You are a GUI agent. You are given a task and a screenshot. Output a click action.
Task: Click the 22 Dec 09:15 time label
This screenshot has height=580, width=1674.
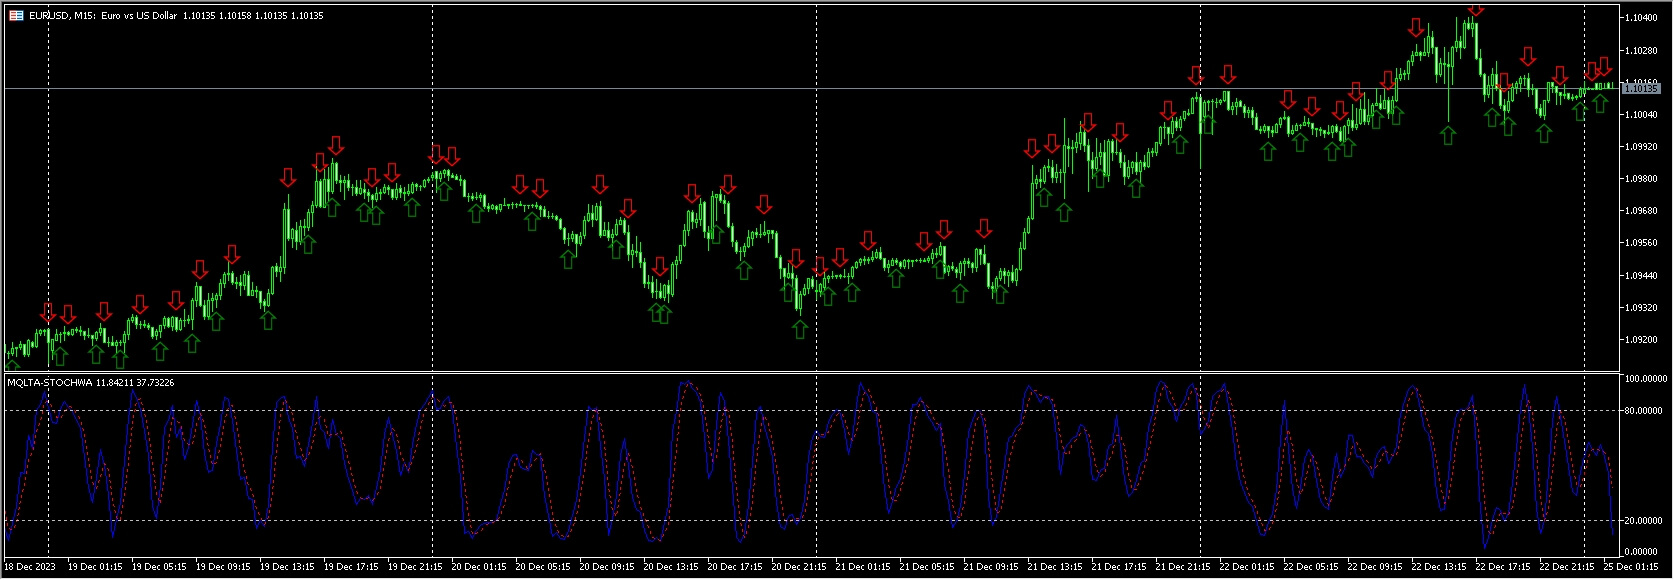(1375, 567)
